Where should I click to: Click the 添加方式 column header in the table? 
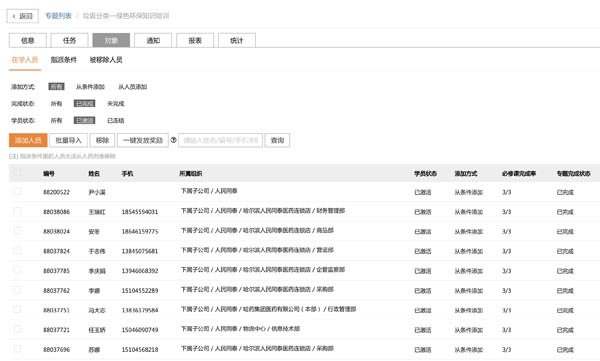(466, 174)
